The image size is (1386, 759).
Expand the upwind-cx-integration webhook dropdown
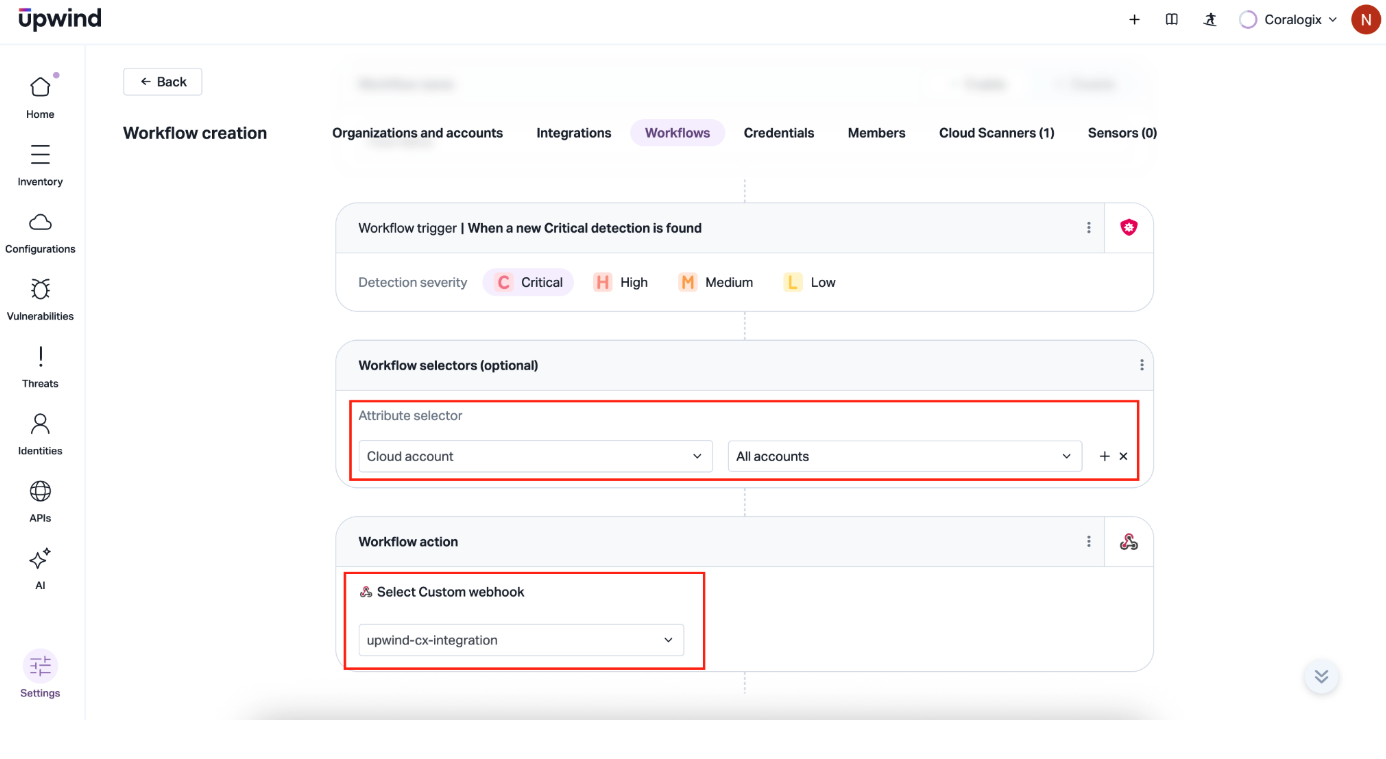tap(521, 640)
